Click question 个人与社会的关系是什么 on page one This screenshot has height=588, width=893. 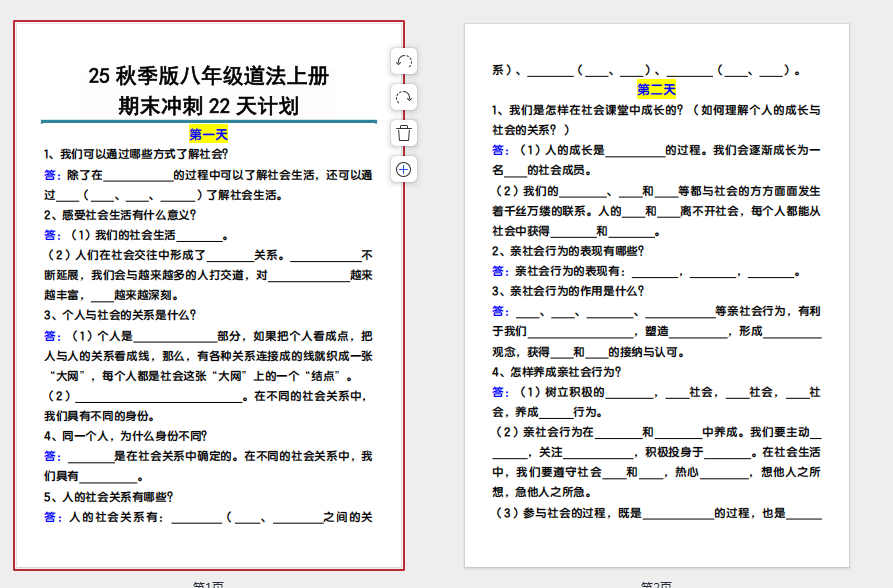coord(120,314)
